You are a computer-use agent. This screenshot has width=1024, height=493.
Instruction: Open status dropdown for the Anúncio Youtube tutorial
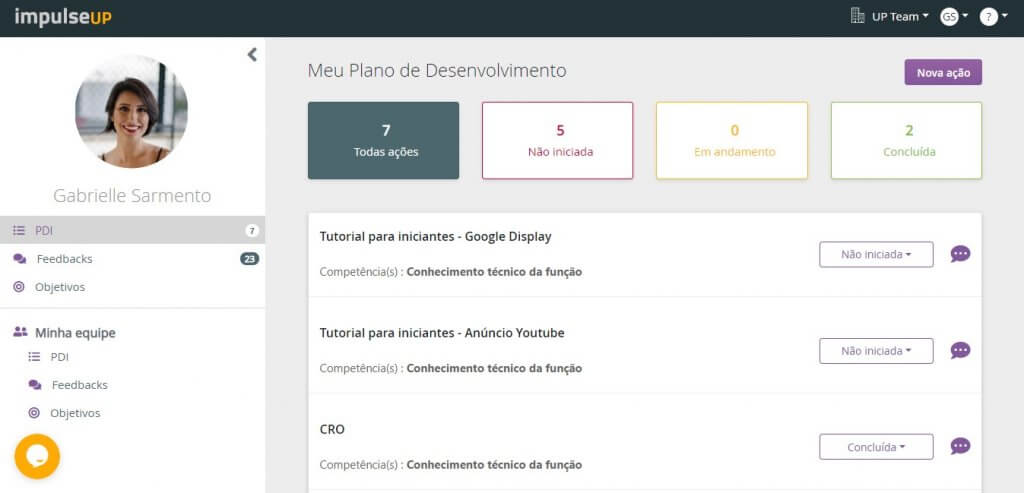click(876, 351)
